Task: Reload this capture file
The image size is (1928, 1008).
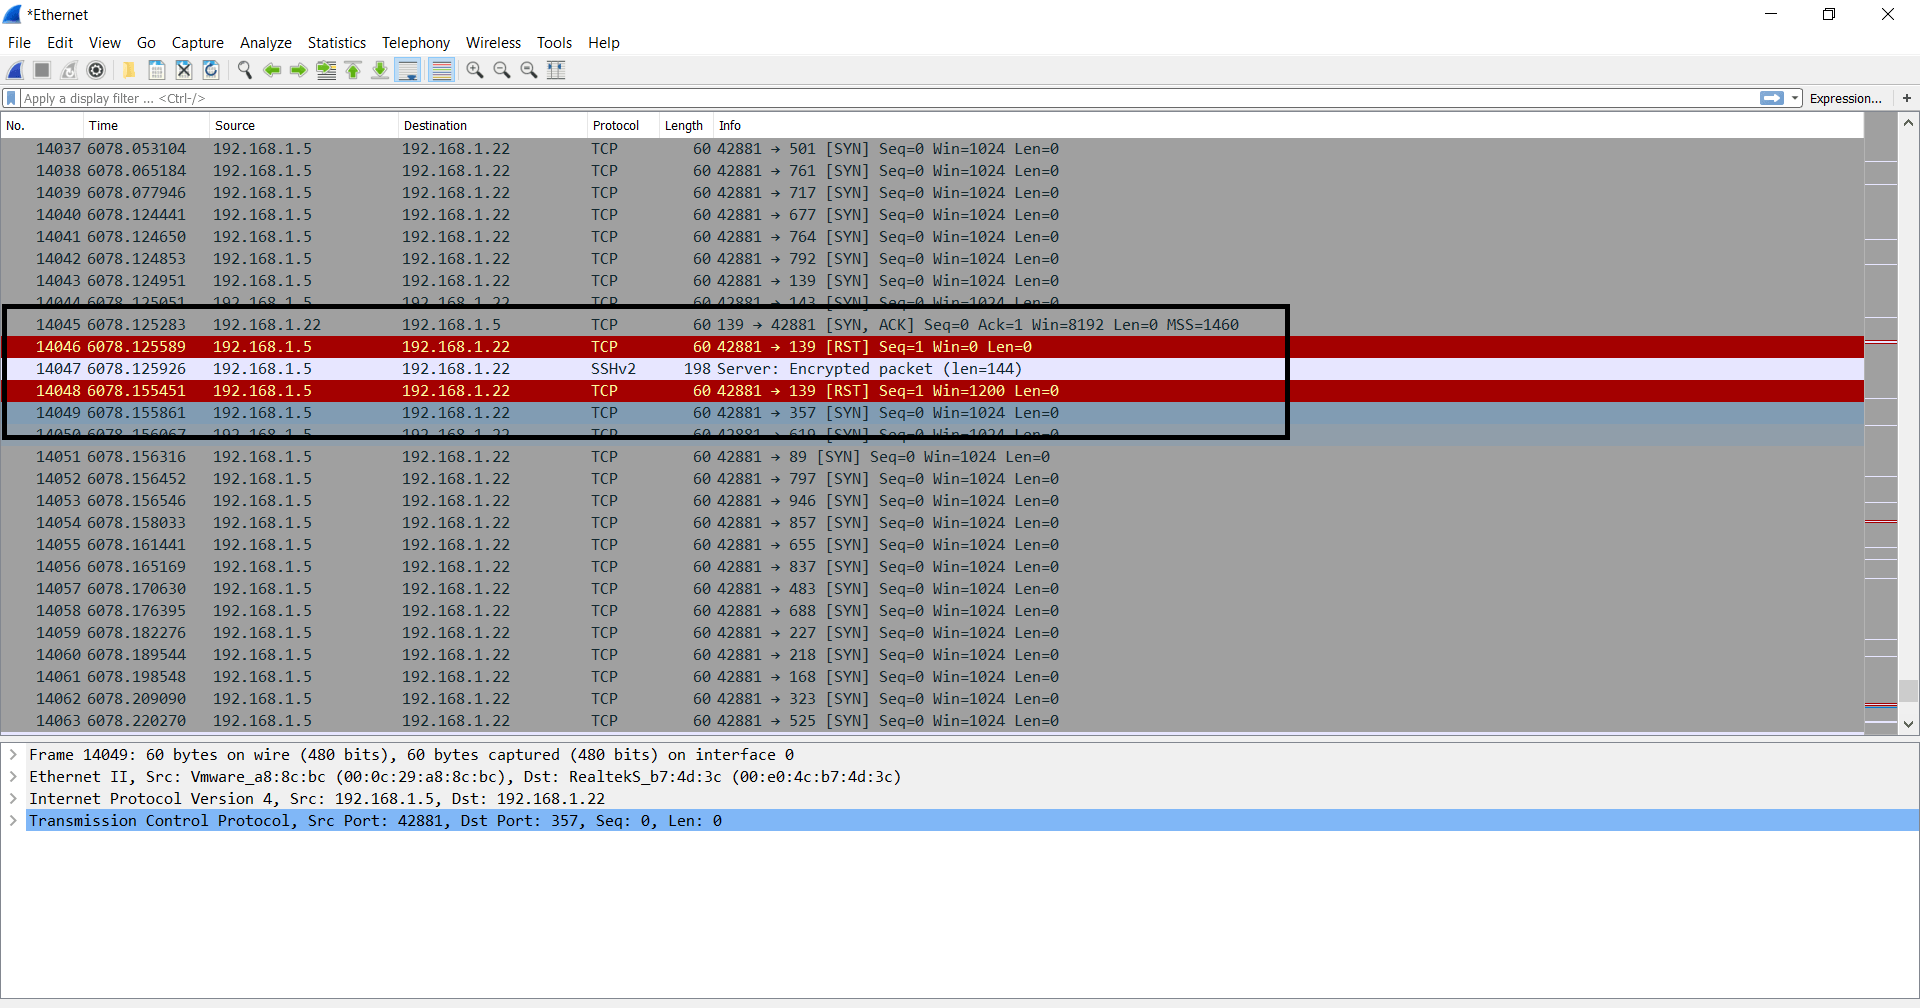Action: coord(210,70)
